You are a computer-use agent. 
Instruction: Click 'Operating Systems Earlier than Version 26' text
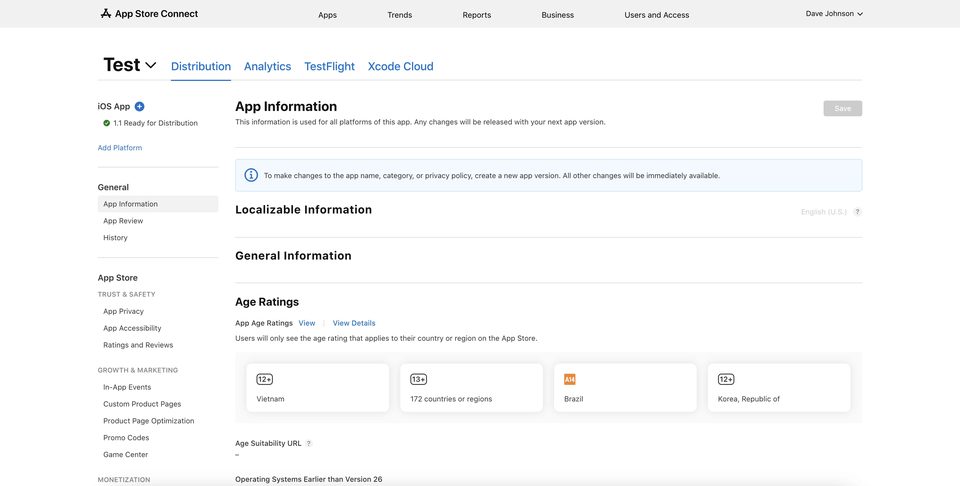(x=309, y=479)
